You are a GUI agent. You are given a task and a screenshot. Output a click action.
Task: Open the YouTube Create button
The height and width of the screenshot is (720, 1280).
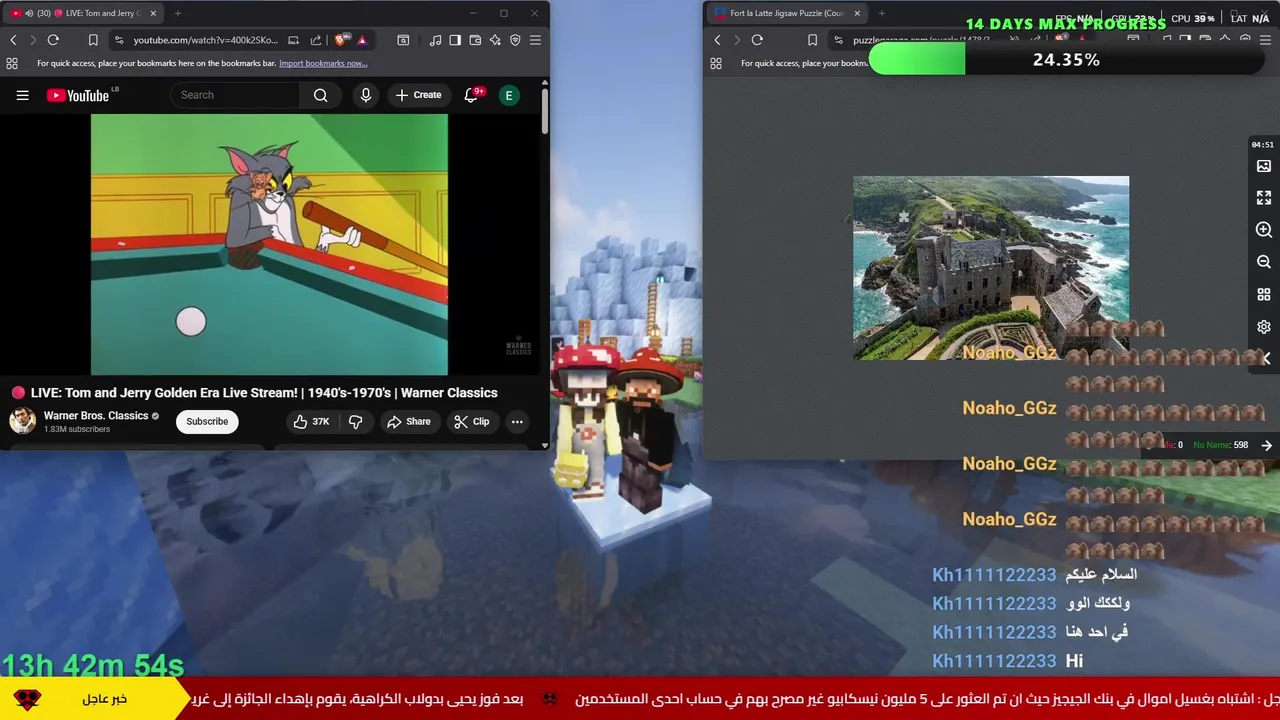tap(418, 95)
